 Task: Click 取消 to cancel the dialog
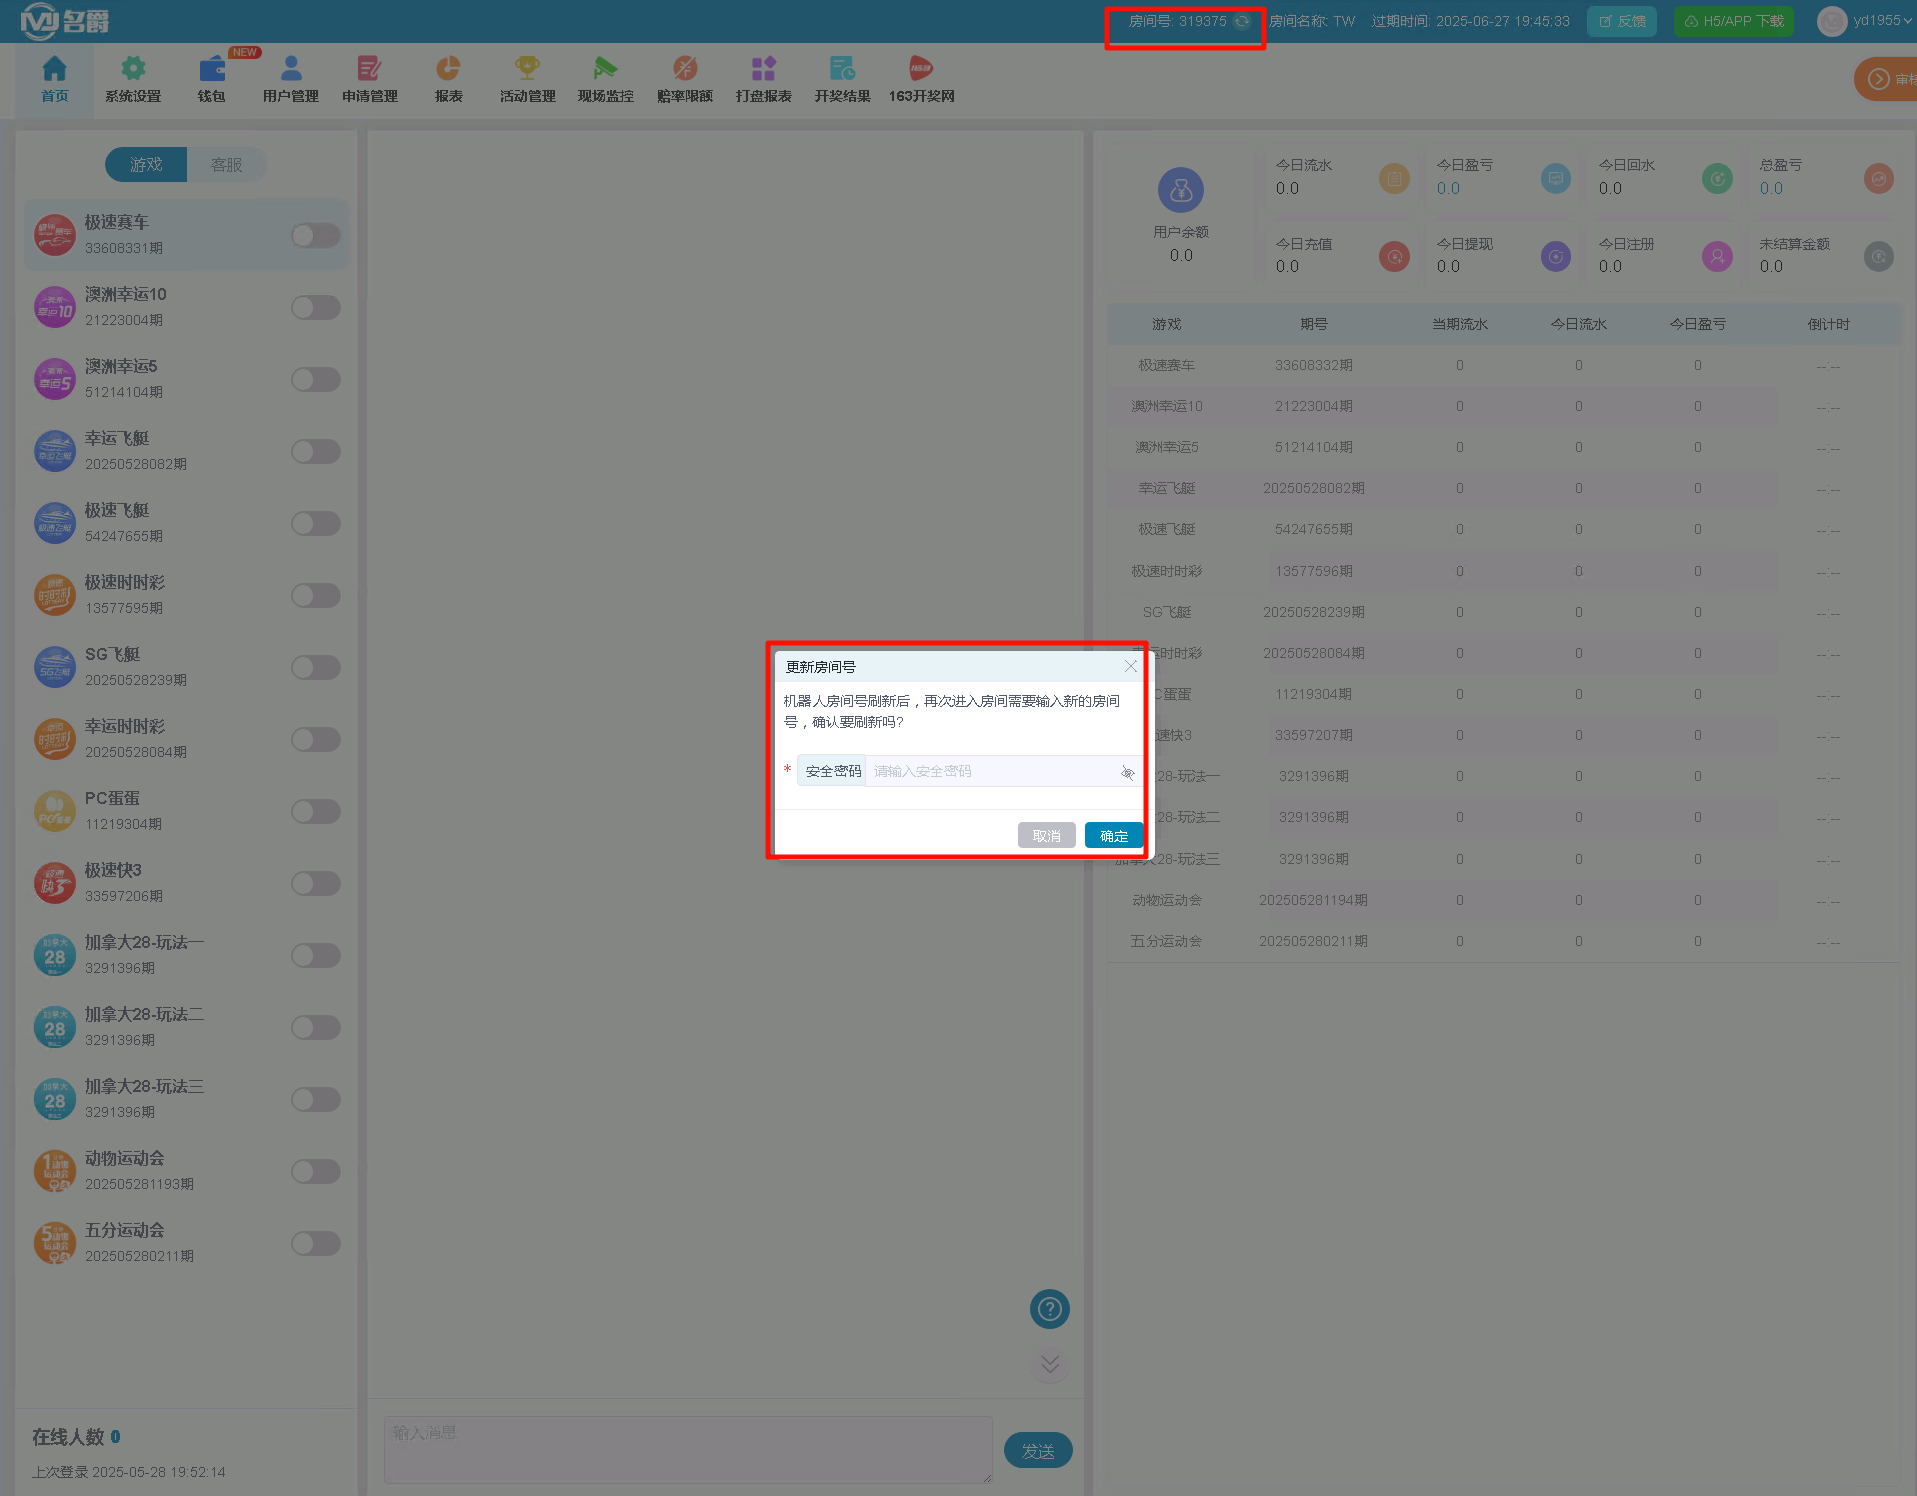[x=1046, y=836]
